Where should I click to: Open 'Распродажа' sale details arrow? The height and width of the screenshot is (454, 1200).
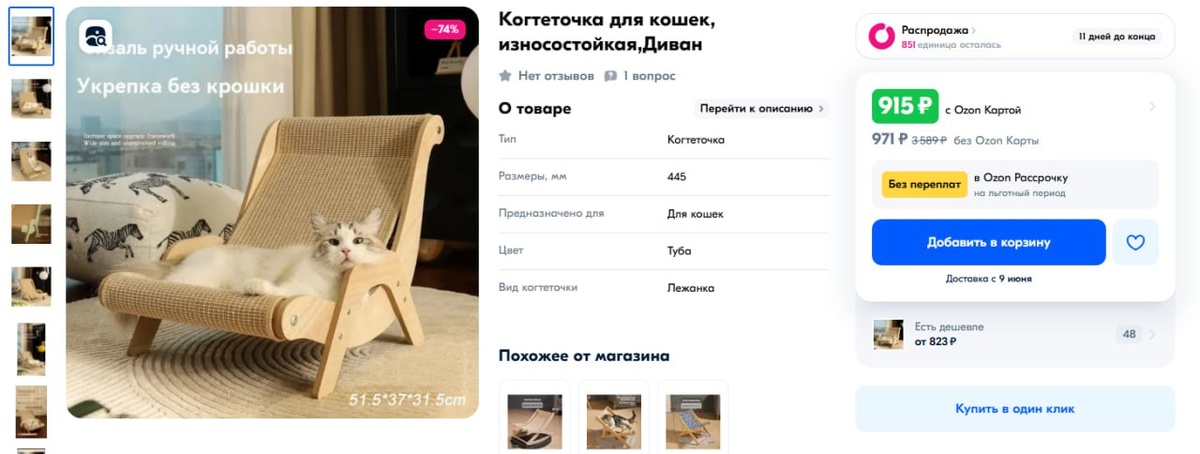pyautogui.click(x=974, y=31)
